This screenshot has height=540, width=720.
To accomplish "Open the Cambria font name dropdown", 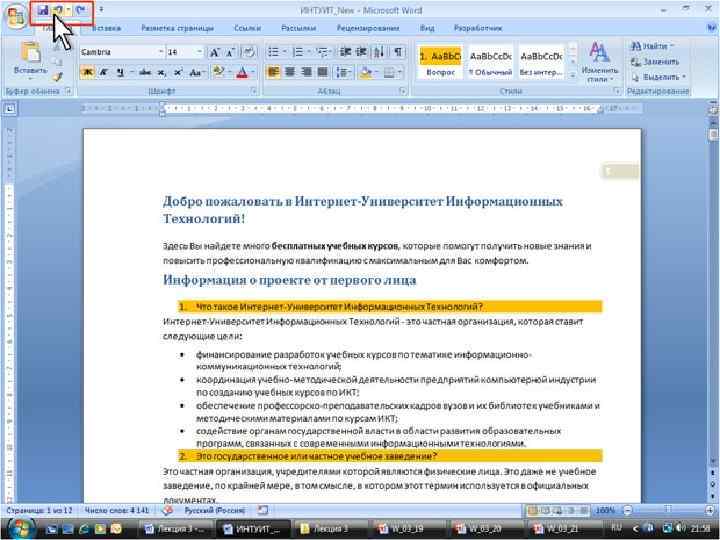I will (161, 52).
